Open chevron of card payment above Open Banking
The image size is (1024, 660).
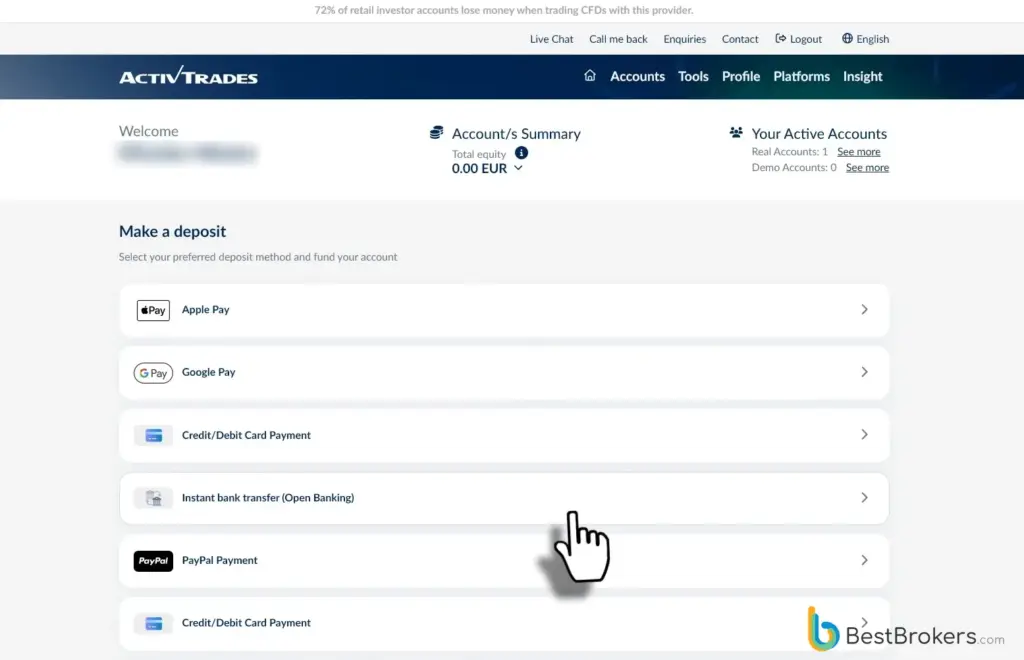(x=864, y=435)
